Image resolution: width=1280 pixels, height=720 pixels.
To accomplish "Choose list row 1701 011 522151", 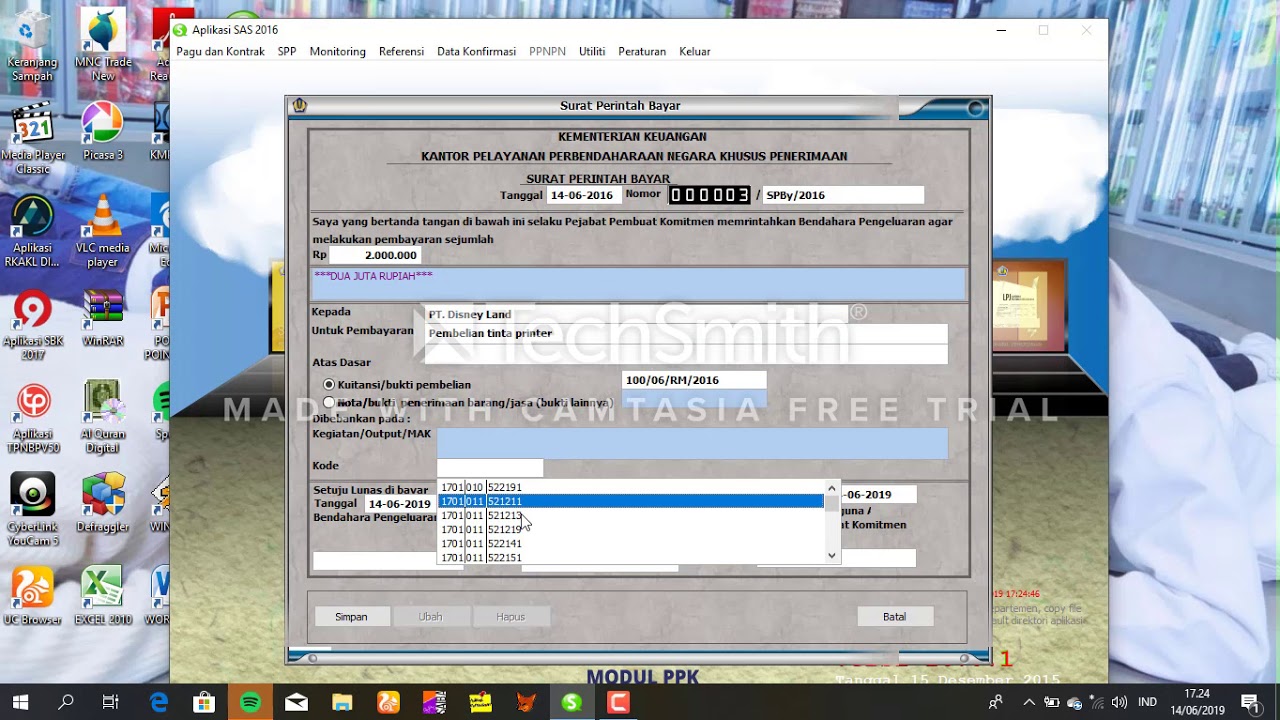I will click(x=631, y=557).
